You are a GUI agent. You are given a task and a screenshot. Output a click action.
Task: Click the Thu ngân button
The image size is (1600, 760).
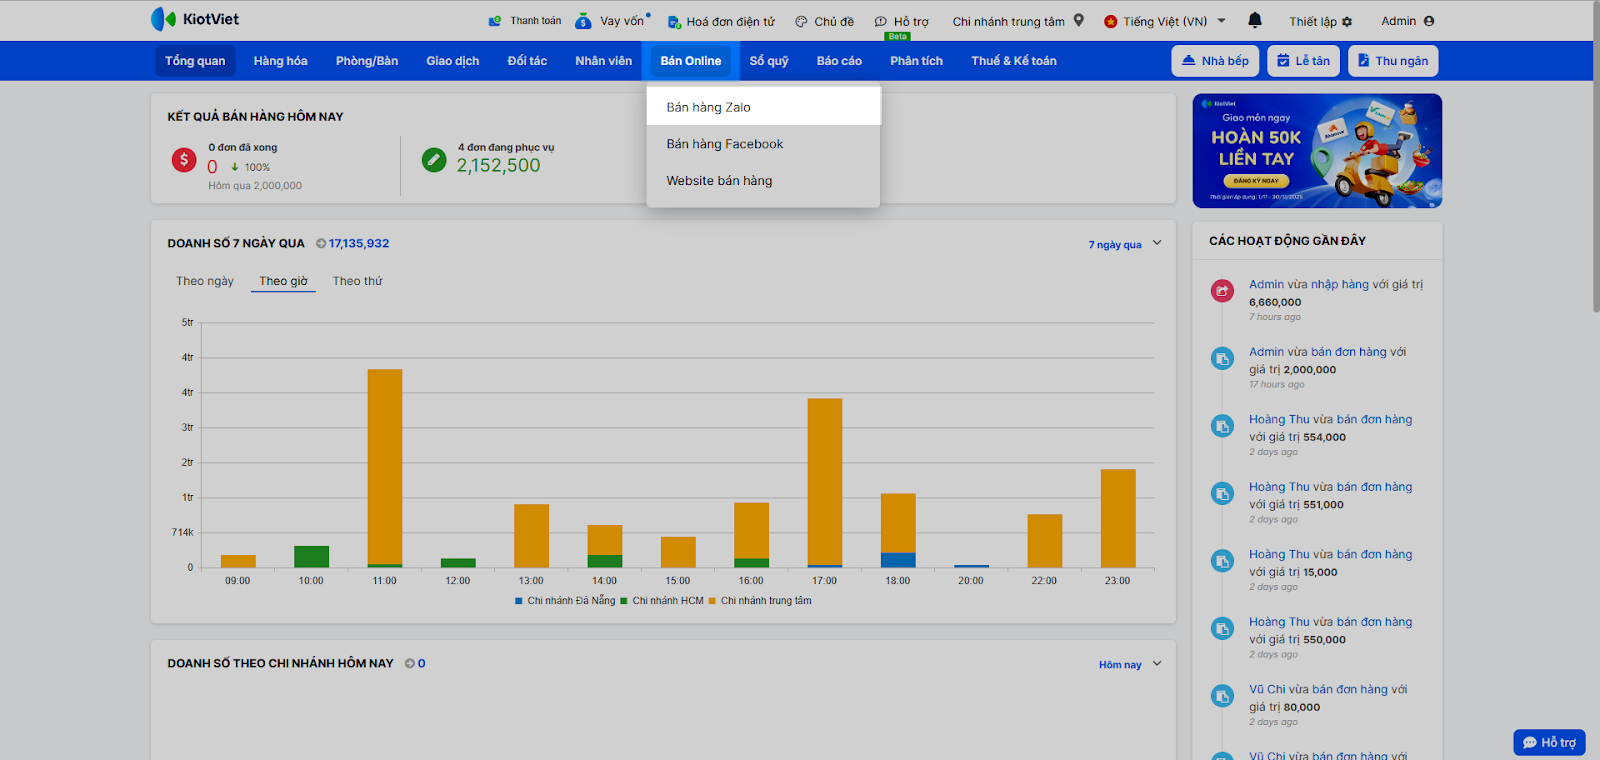coord(1392,61)
